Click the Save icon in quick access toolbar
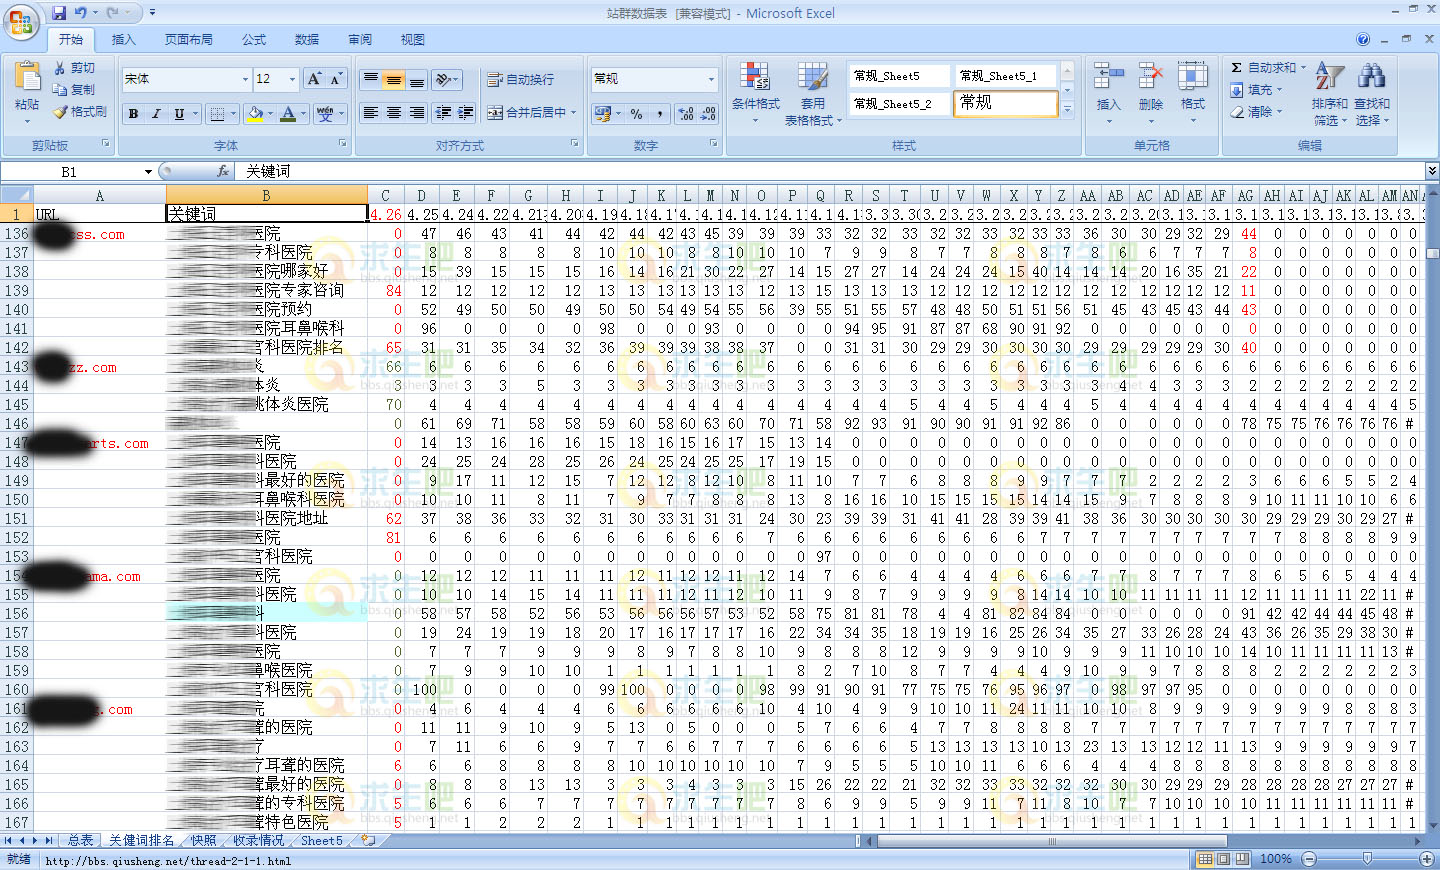1440x870 pixels. point(59,13)
